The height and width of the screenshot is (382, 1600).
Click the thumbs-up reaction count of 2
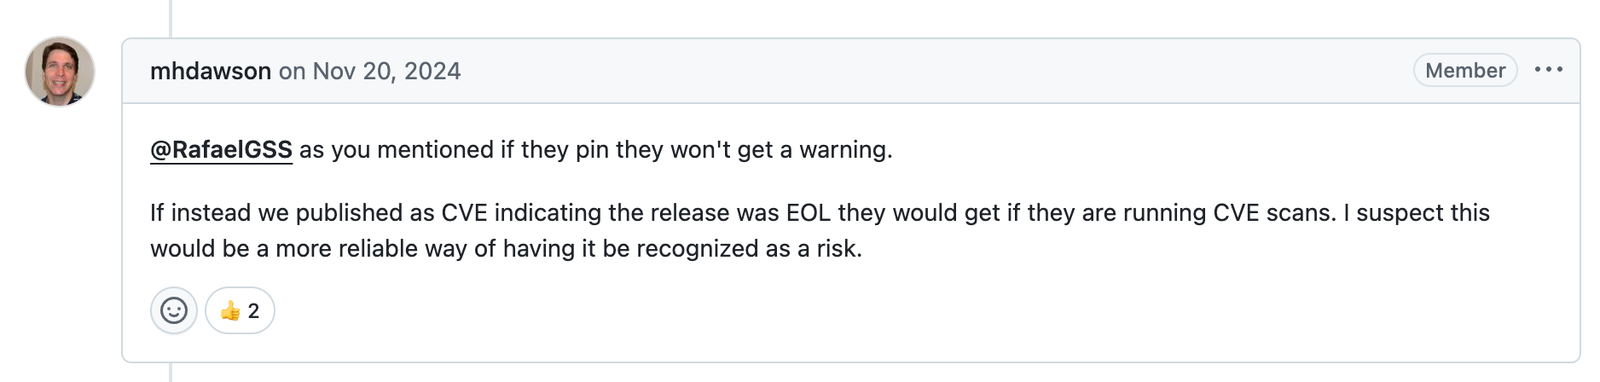point(254,311)
